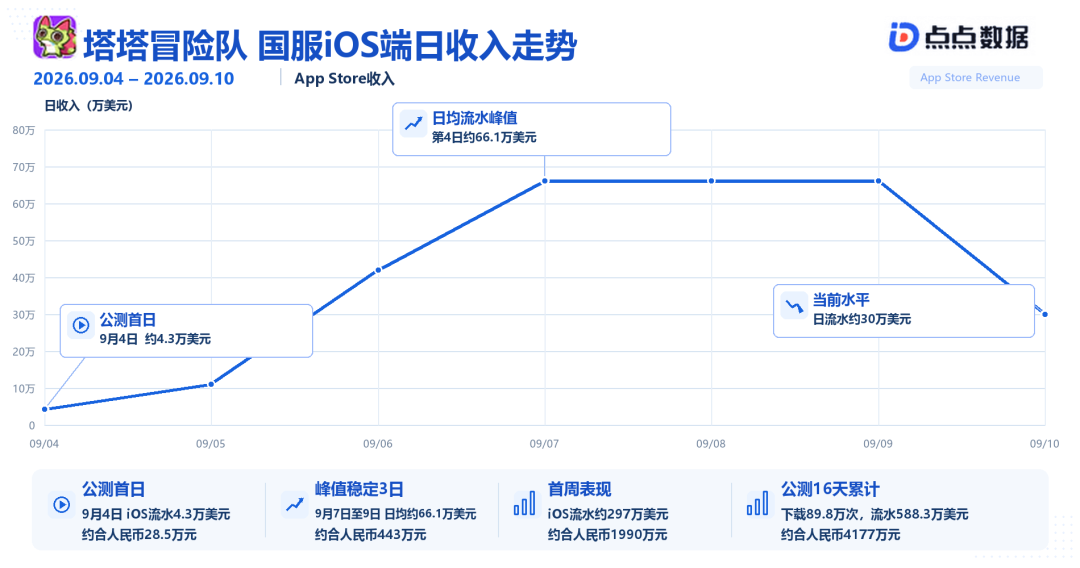Click the 日流水约30万美元 callout text
This screenshot has width=1080, height=568.
point(862,319)
